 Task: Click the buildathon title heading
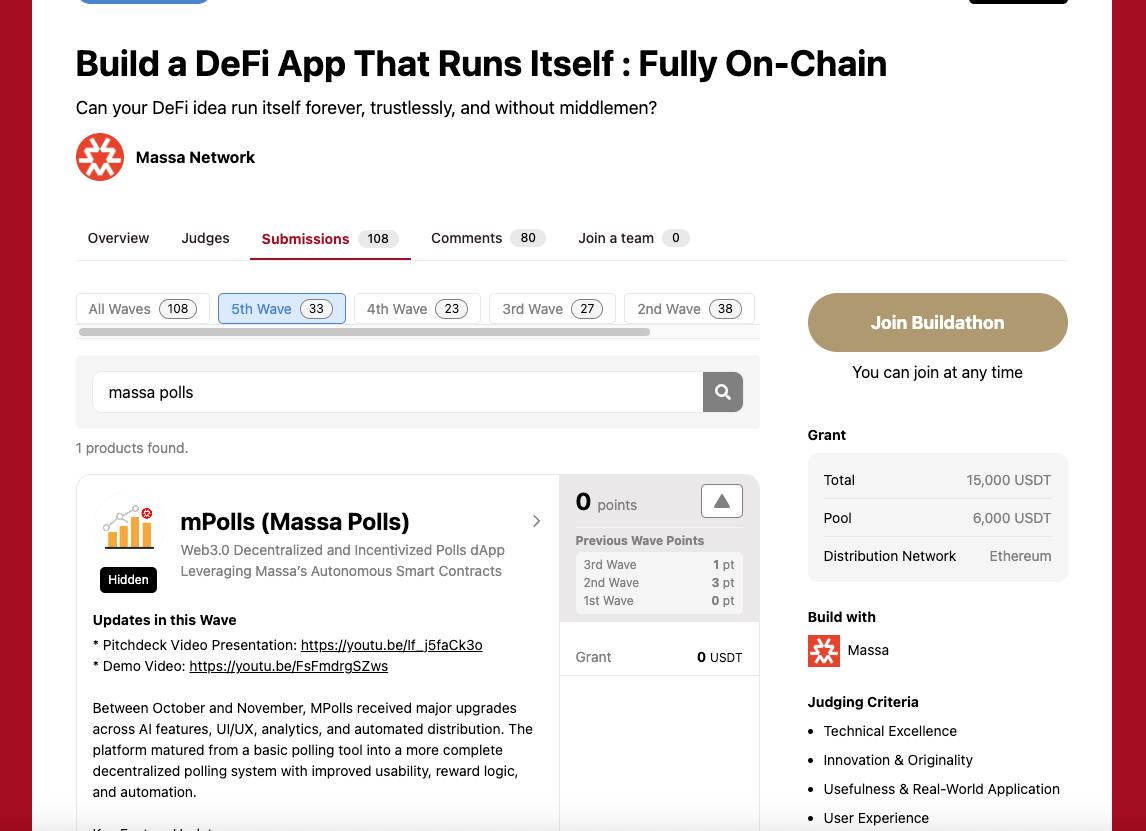tap(481, 64)
